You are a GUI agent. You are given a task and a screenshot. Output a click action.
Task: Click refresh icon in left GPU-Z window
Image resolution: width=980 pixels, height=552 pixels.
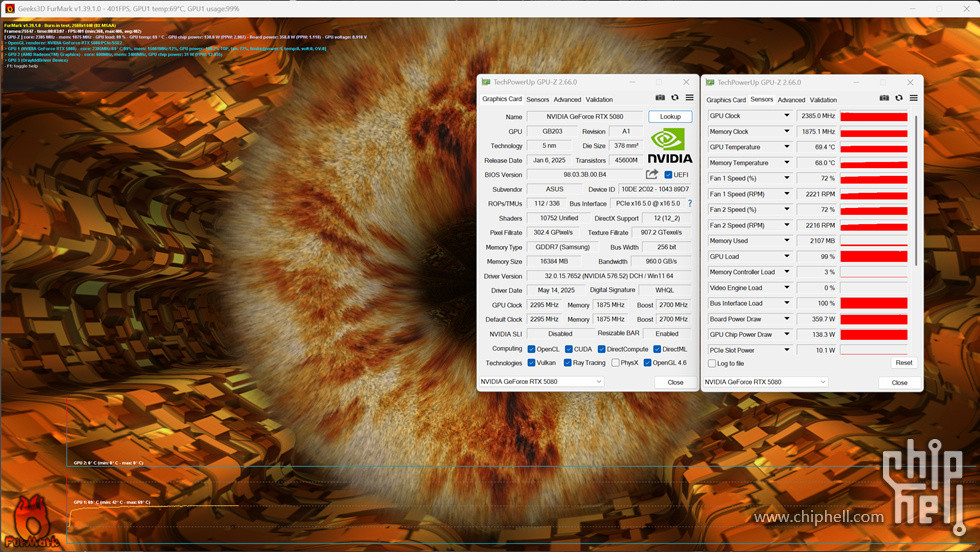point(675,98)
